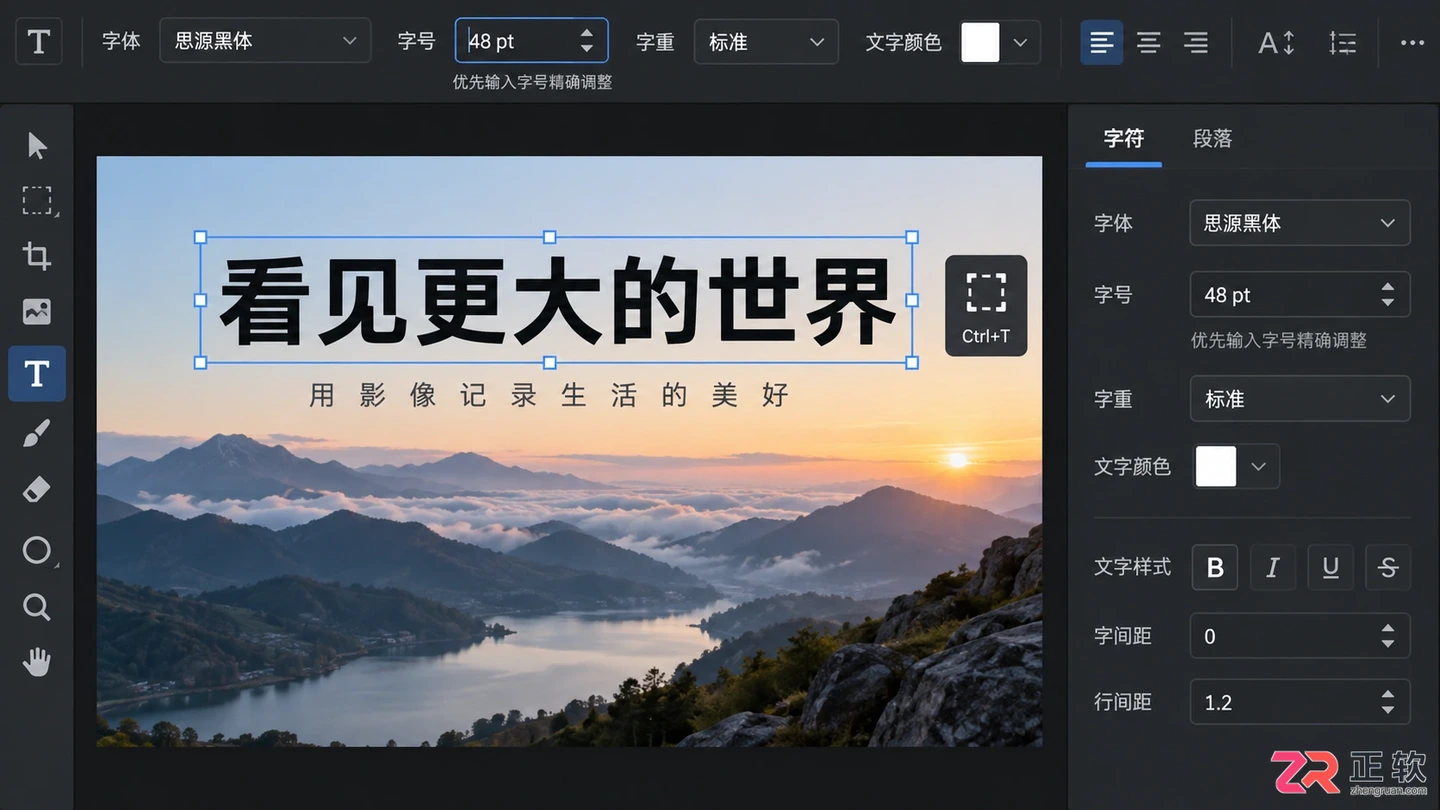Center-align the text
This screenshot has height=810, width=1440.
1149,42
